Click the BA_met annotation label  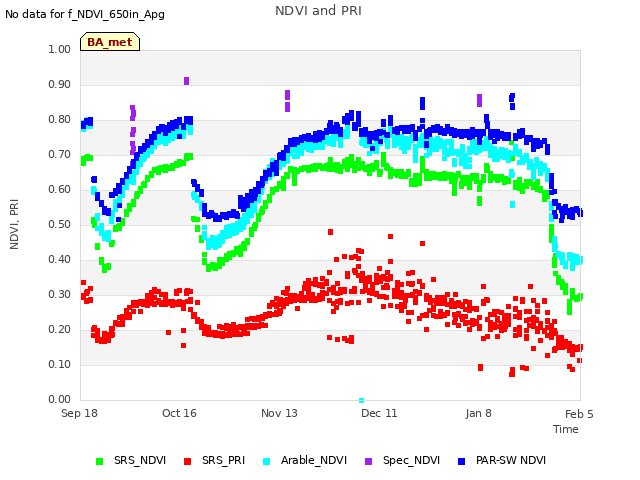pyautogui.click(x=110, y=42)
